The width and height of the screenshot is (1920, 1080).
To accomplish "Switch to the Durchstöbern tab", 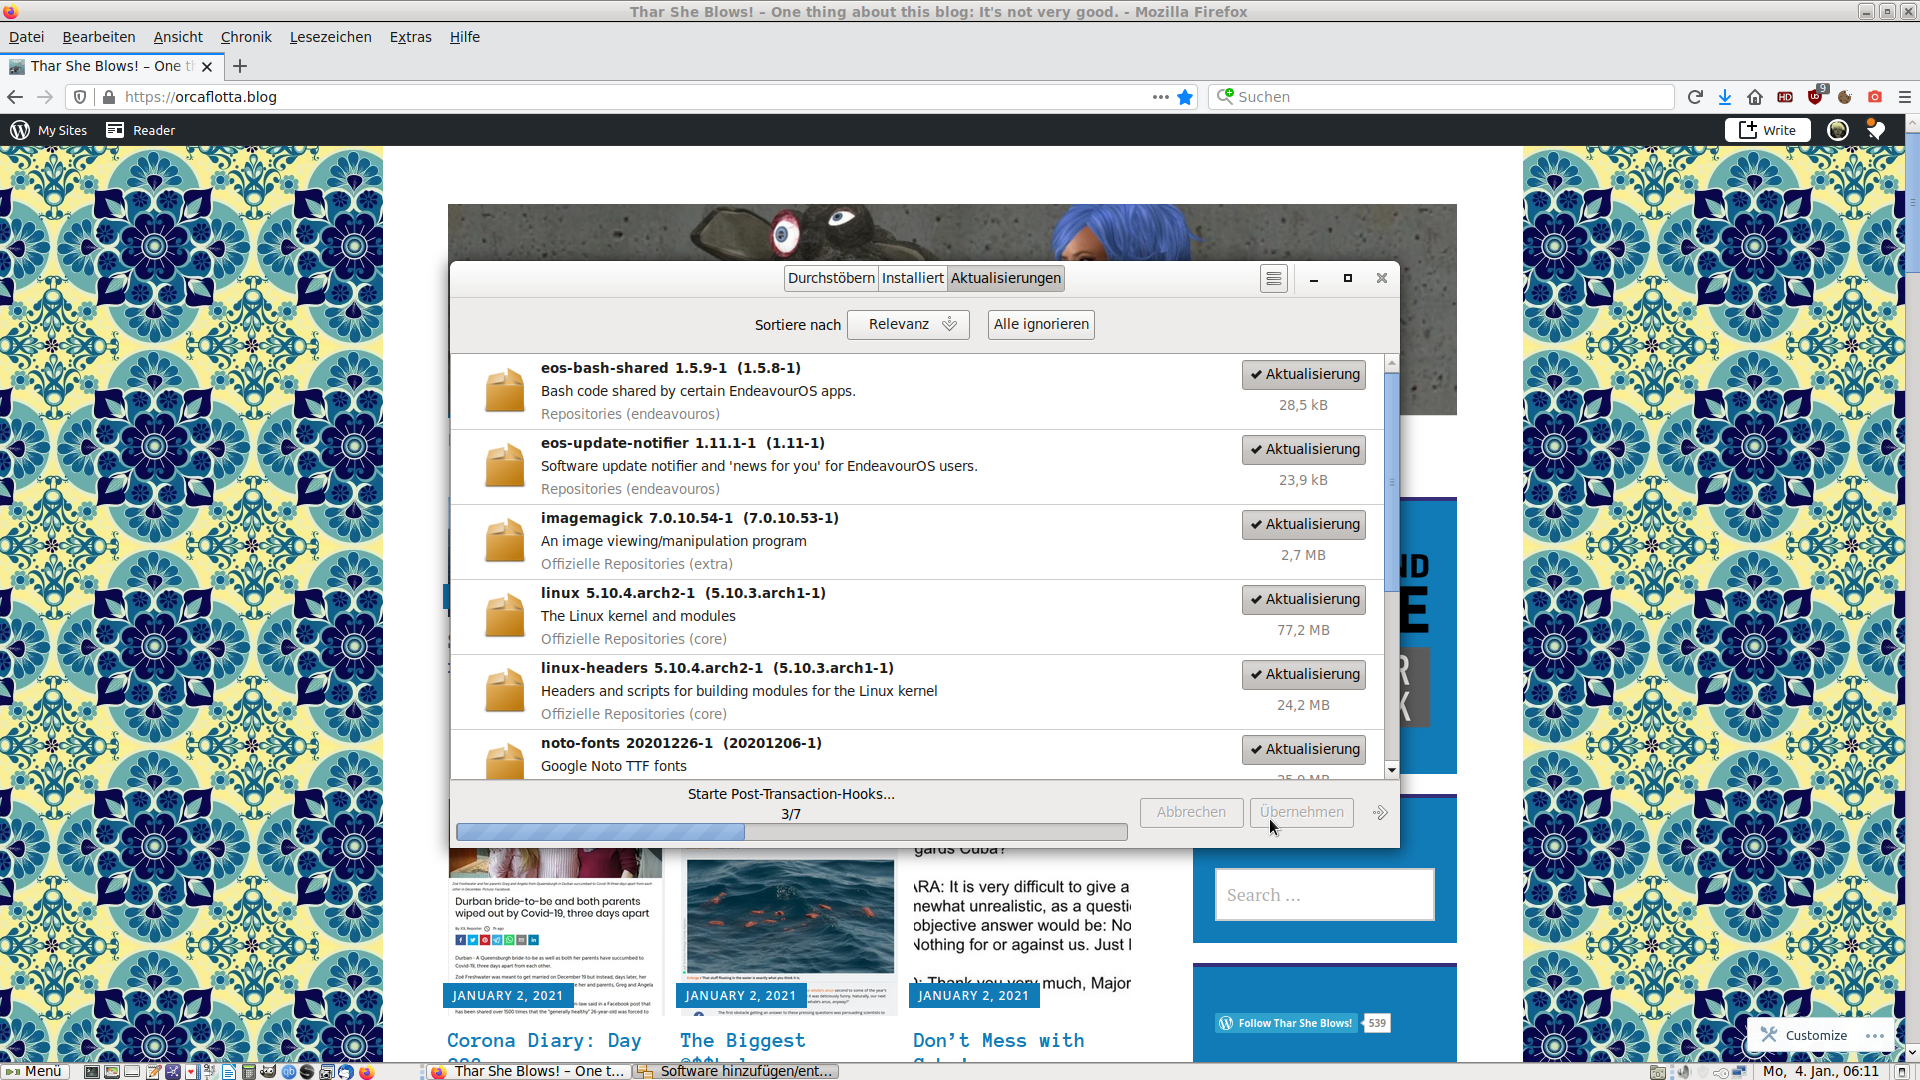I will pos(831,278).
